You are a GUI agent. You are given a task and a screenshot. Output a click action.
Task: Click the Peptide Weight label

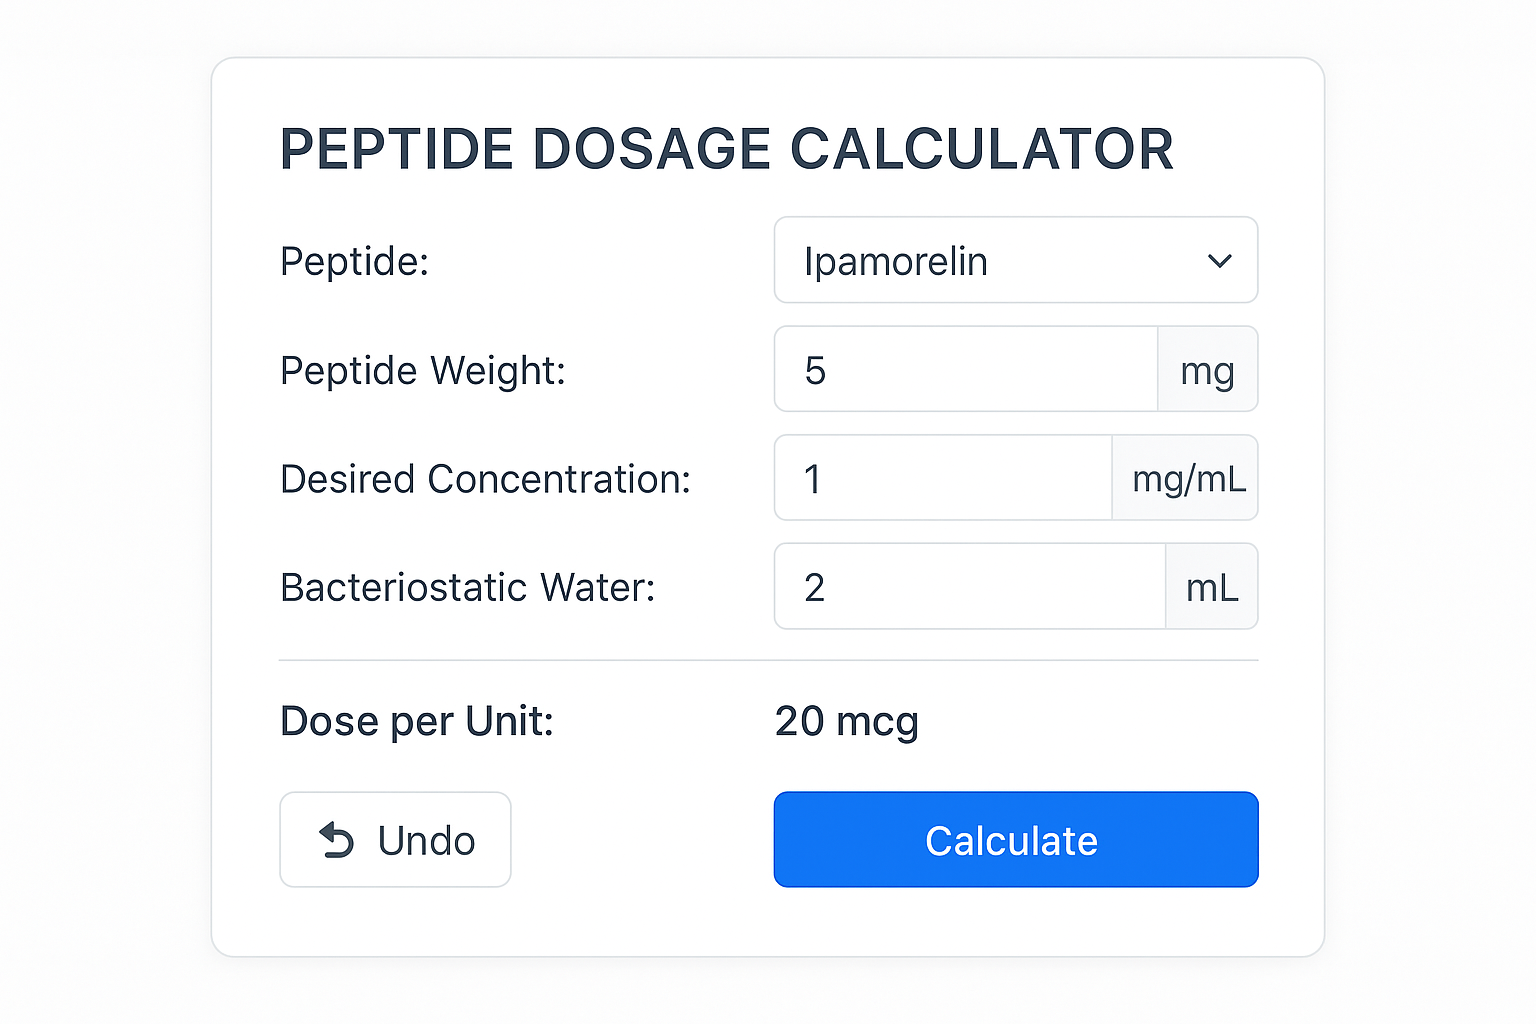click(x=422, y=369)
